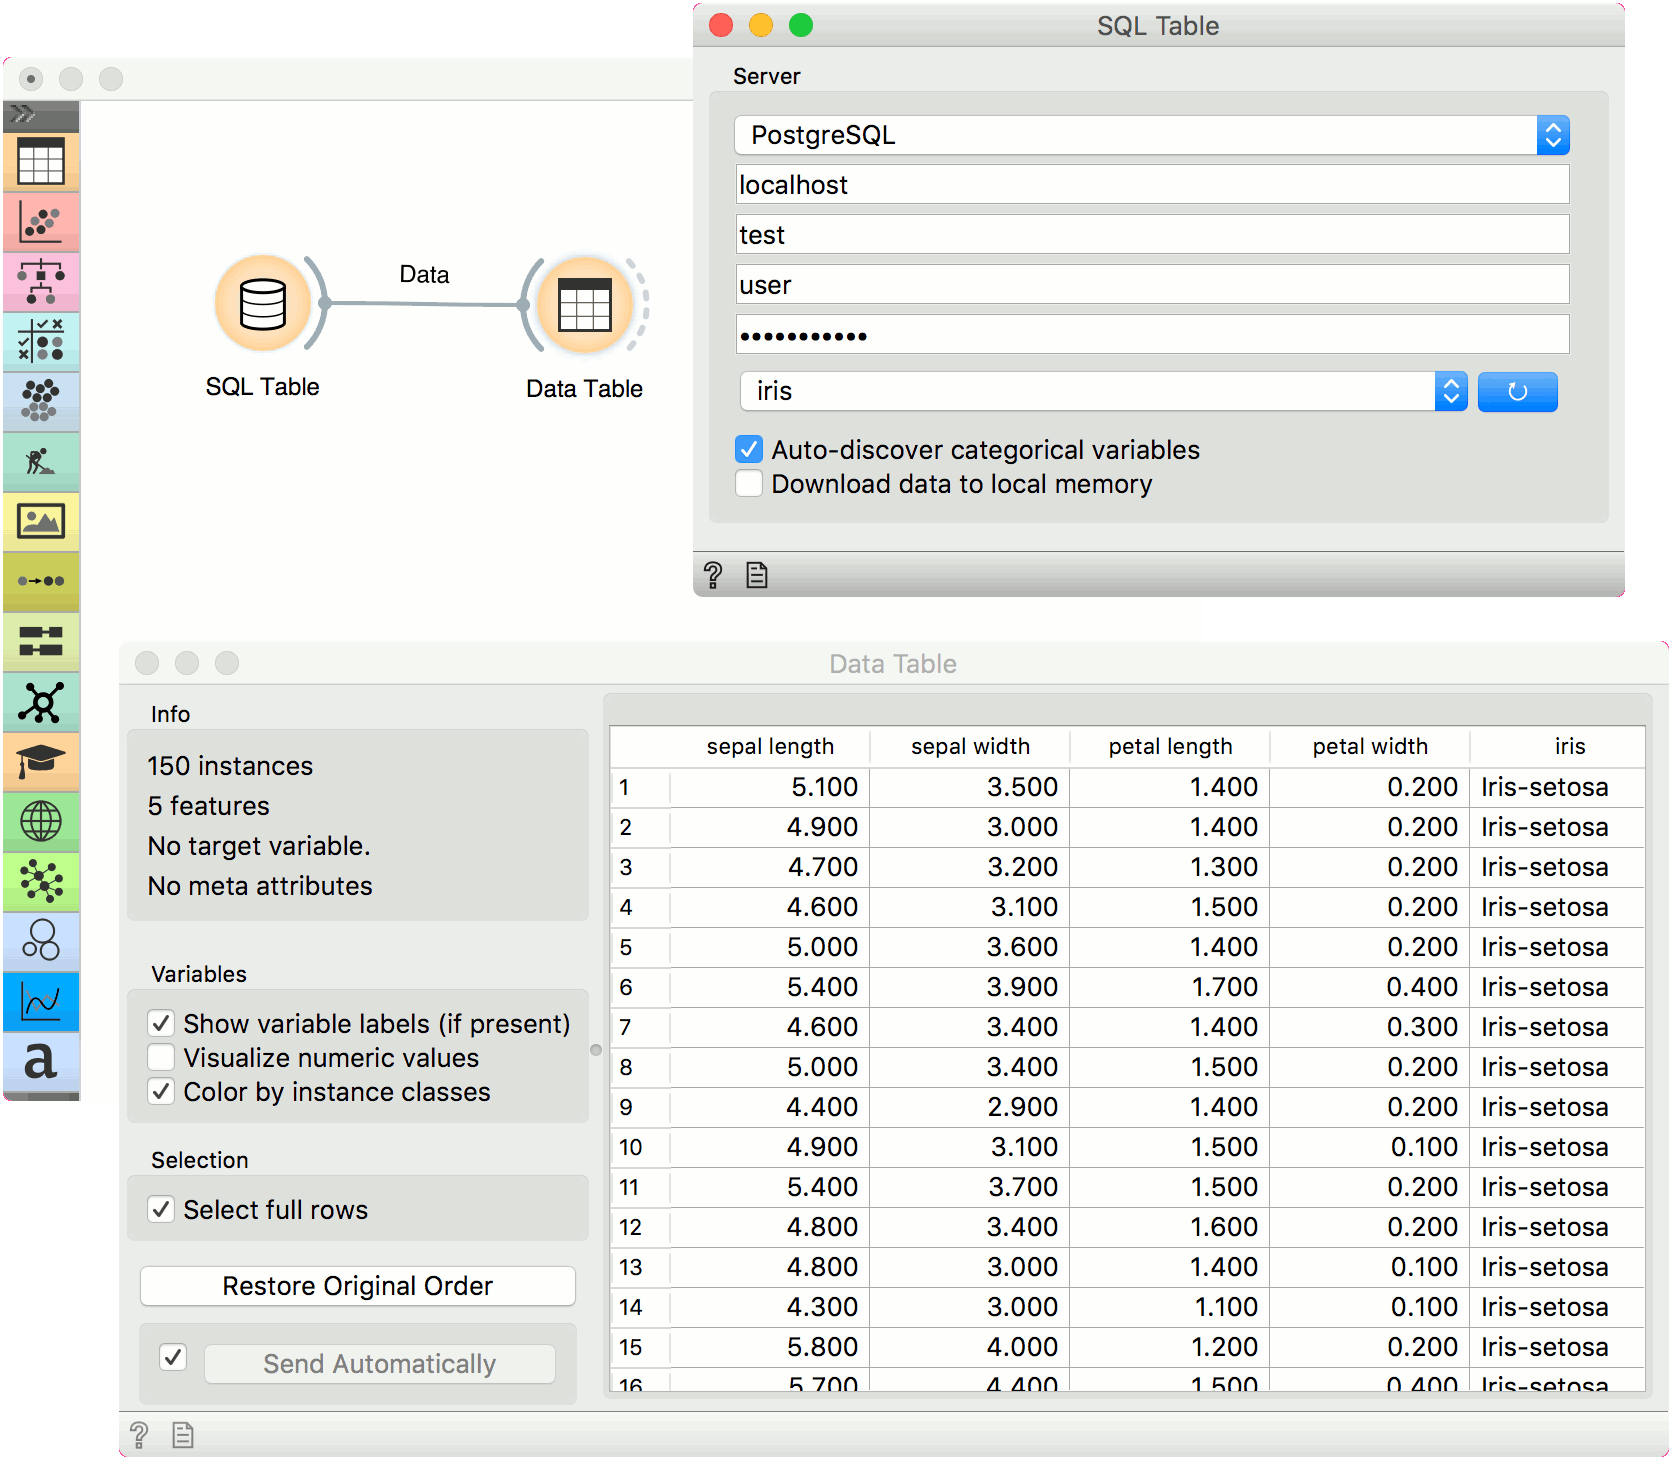Image resolution: width=1672 pixels, height=1460 pixels.
Task: Open the Visualize scatter plot category icon
Action: click(x=41, y=222)
